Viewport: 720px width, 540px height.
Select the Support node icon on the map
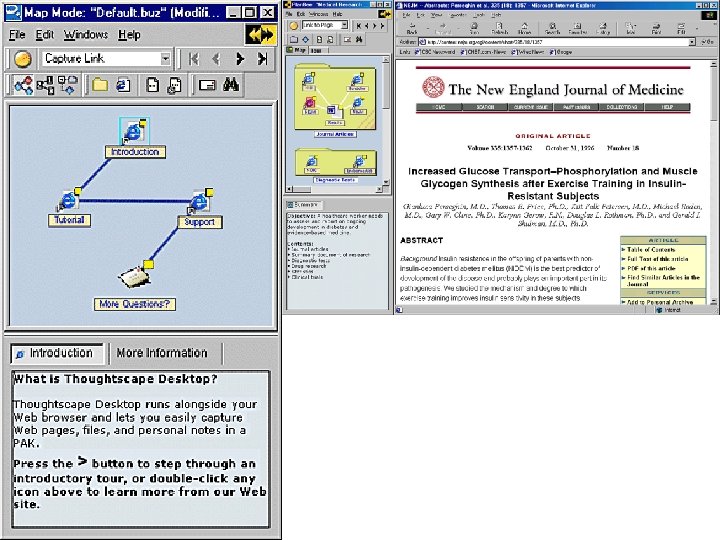[x=200, y=201]
